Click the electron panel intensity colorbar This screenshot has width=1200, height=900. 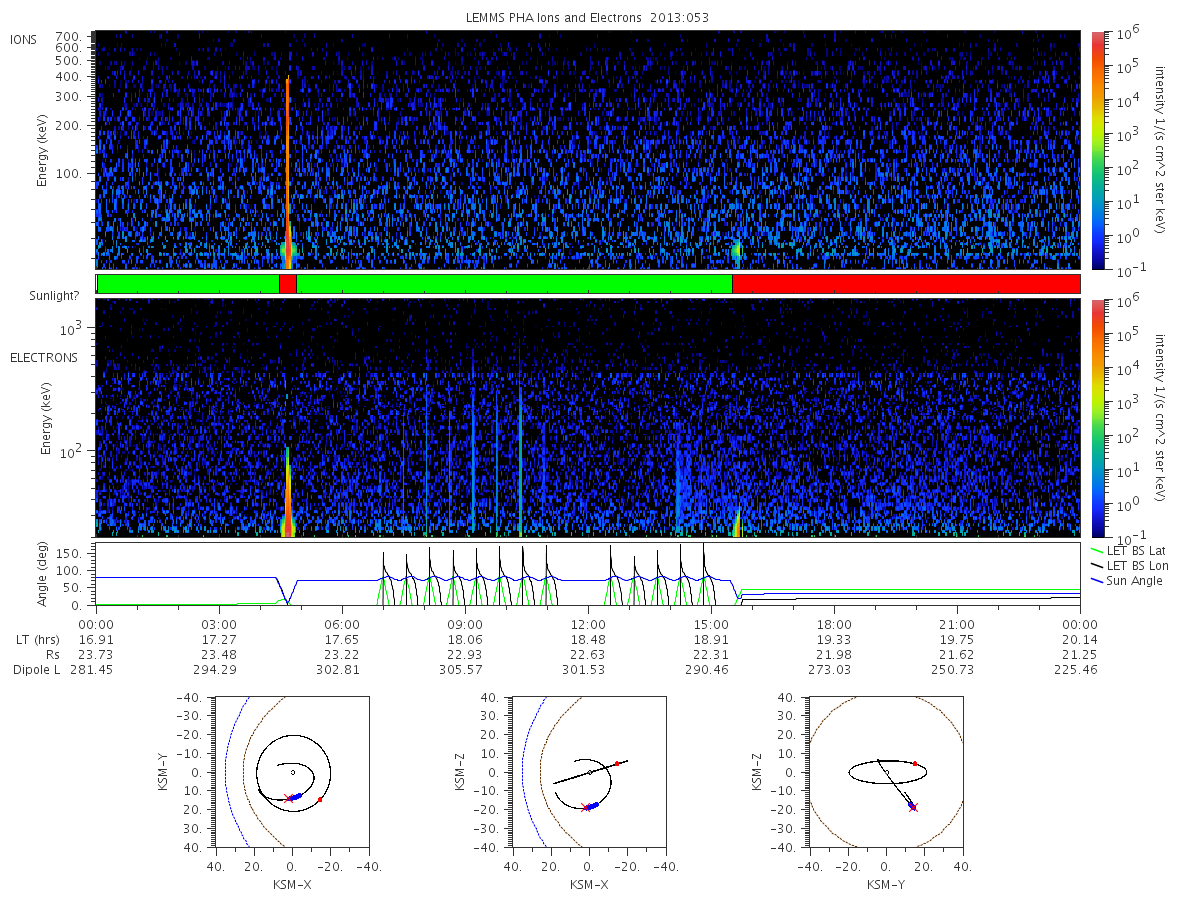pos(1097,417)
